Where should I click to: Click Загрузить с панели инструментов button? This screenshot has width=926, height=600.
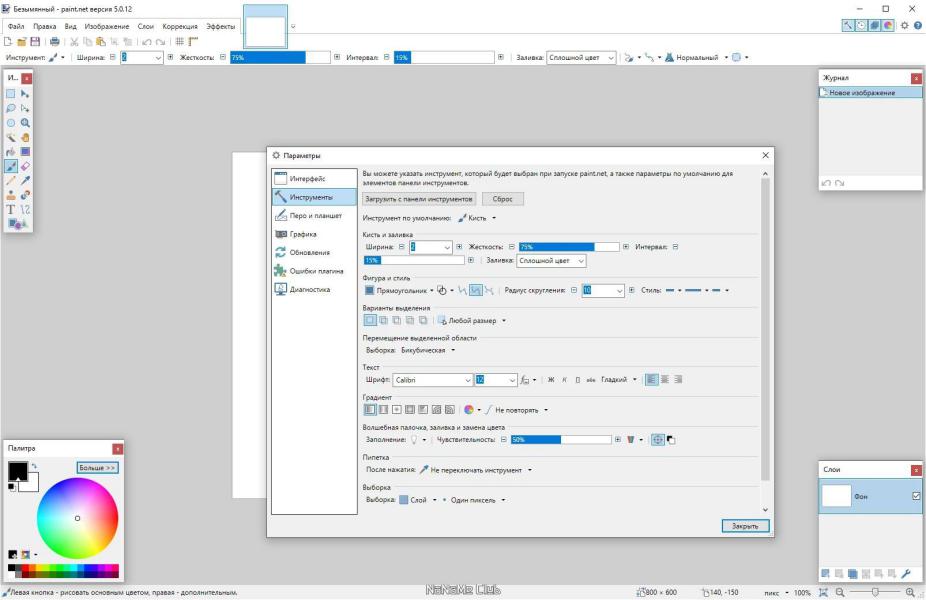click(x=419, y=199)
